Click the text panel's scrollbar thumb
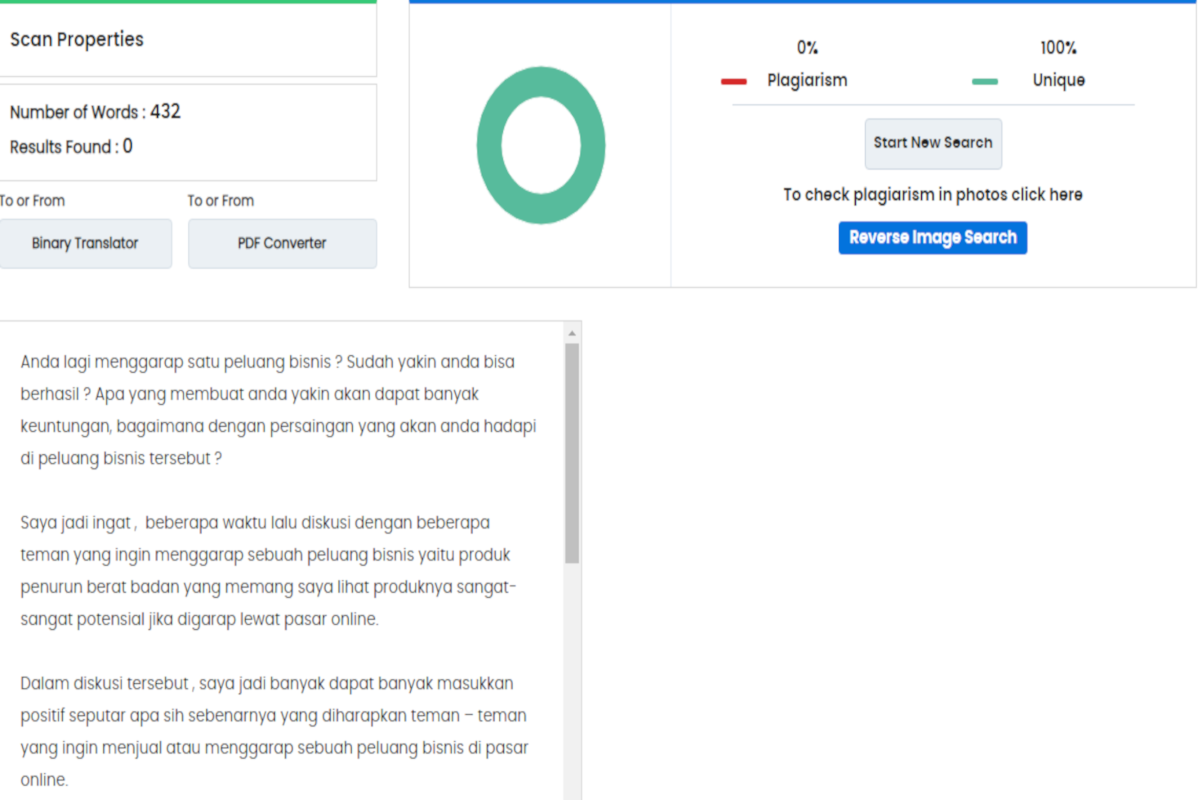1200x800 pixels. (572, 450)
